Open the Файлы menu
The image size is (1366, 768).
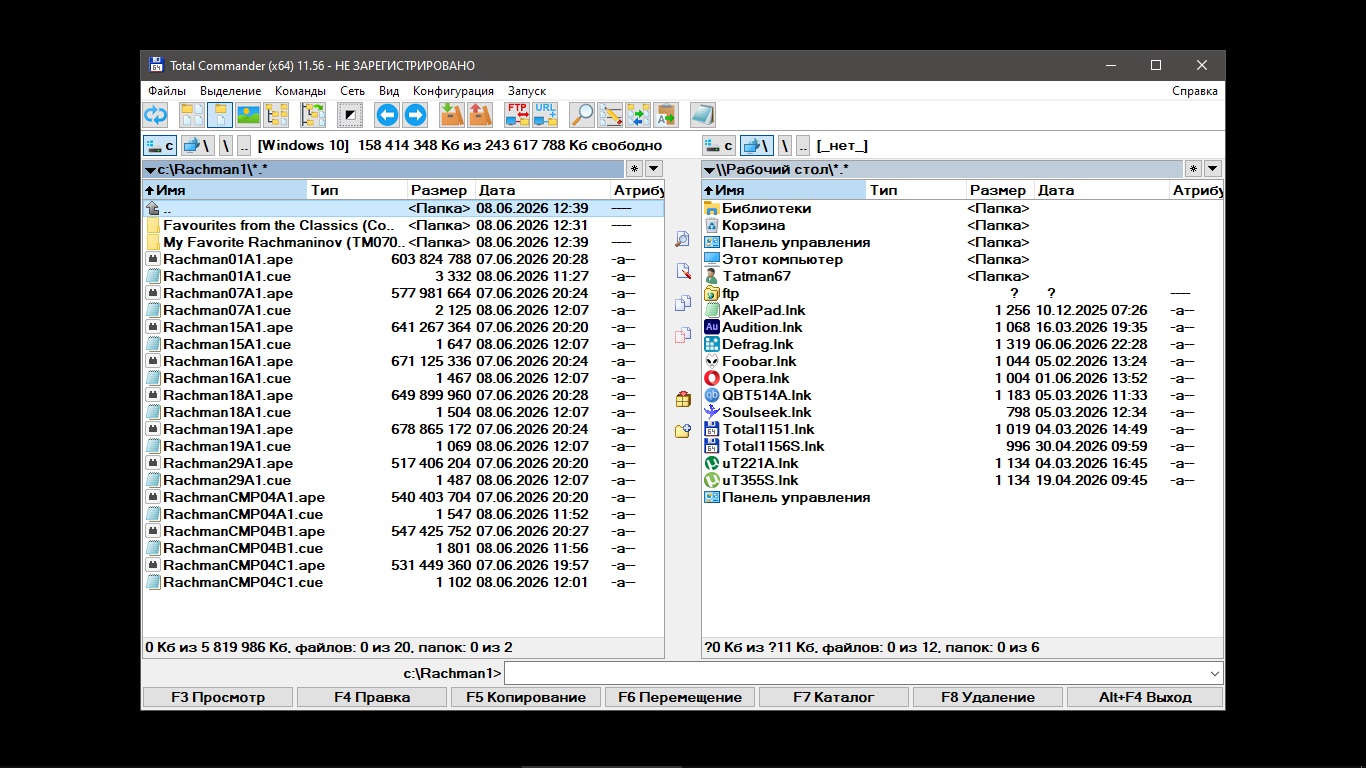(167, 91)
